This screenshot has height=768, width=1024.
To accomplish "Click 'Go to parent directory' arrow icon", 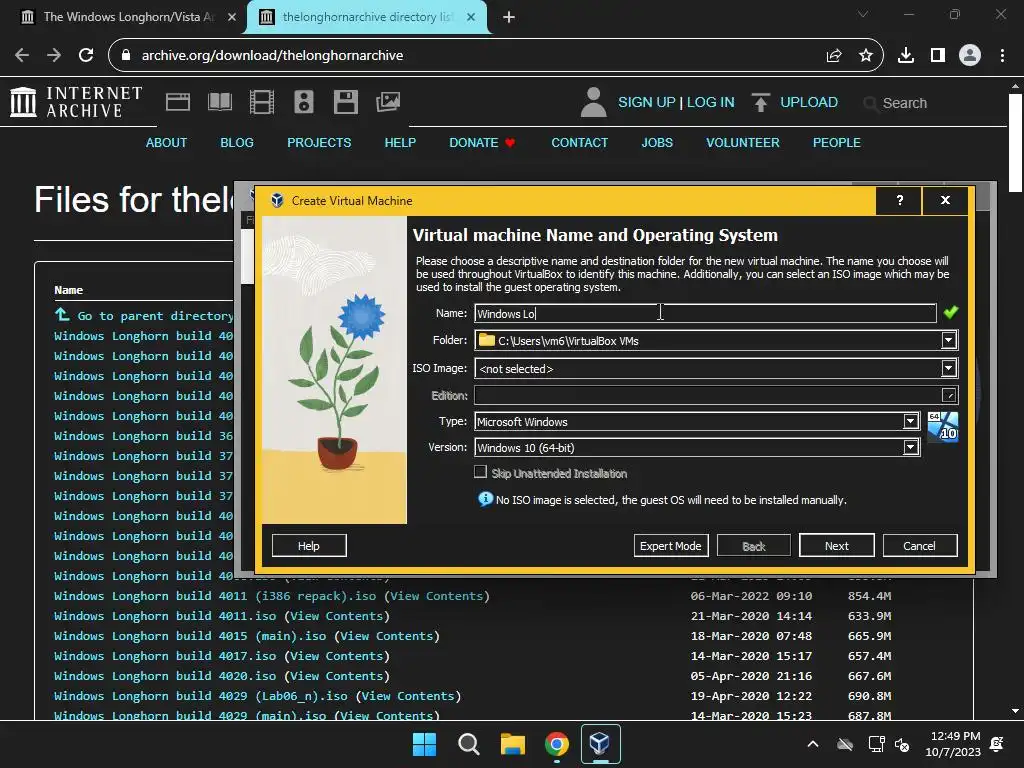I will [62, 315].
